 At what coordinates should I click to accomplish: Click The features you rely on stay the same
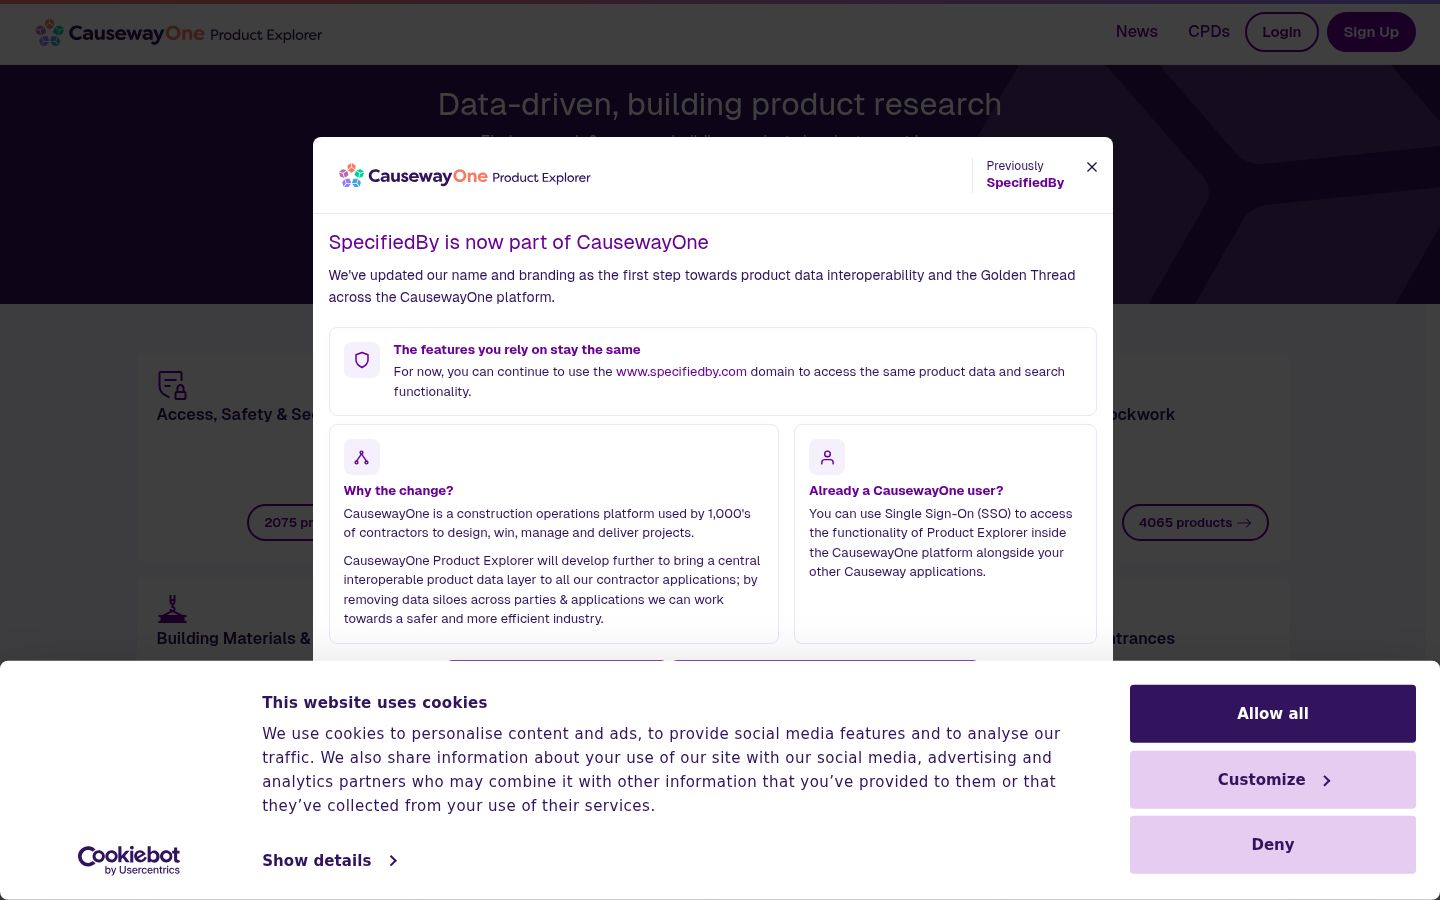pyautogui.click(x=517, y=350)
